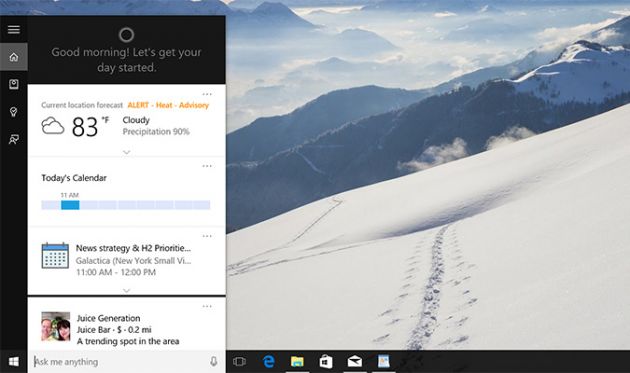Viewport: 630px width, 373px height.
Task: Open Today's Calendar card three-dot menu
Action: click(x=207, y=166)
